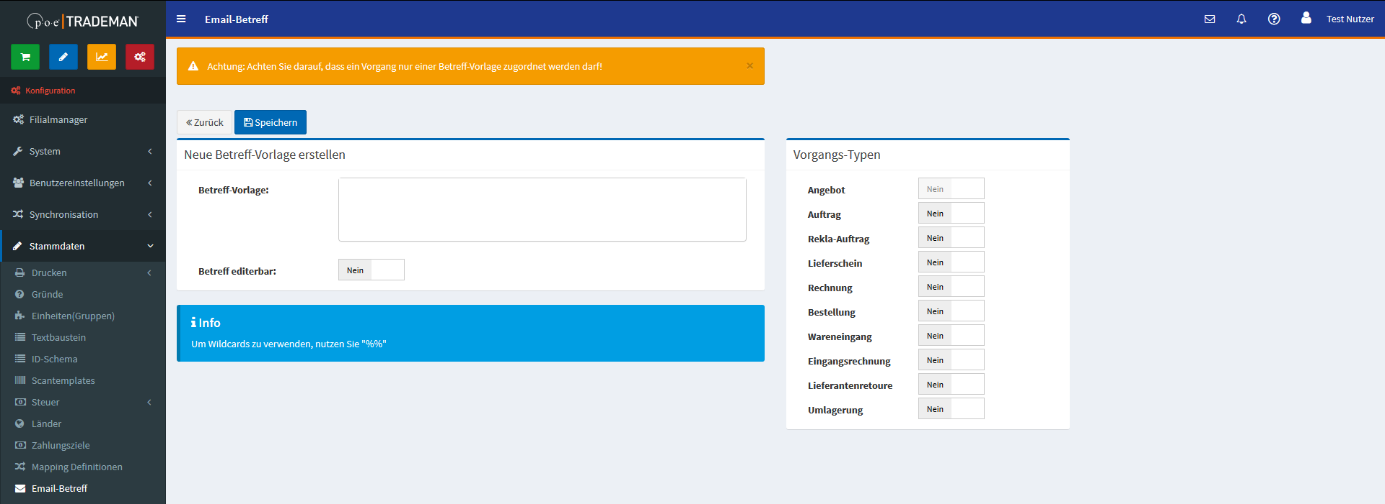Open Textbaustein in the sidebar
This screenshot has width=1385, height=504.
coord(58,338)
